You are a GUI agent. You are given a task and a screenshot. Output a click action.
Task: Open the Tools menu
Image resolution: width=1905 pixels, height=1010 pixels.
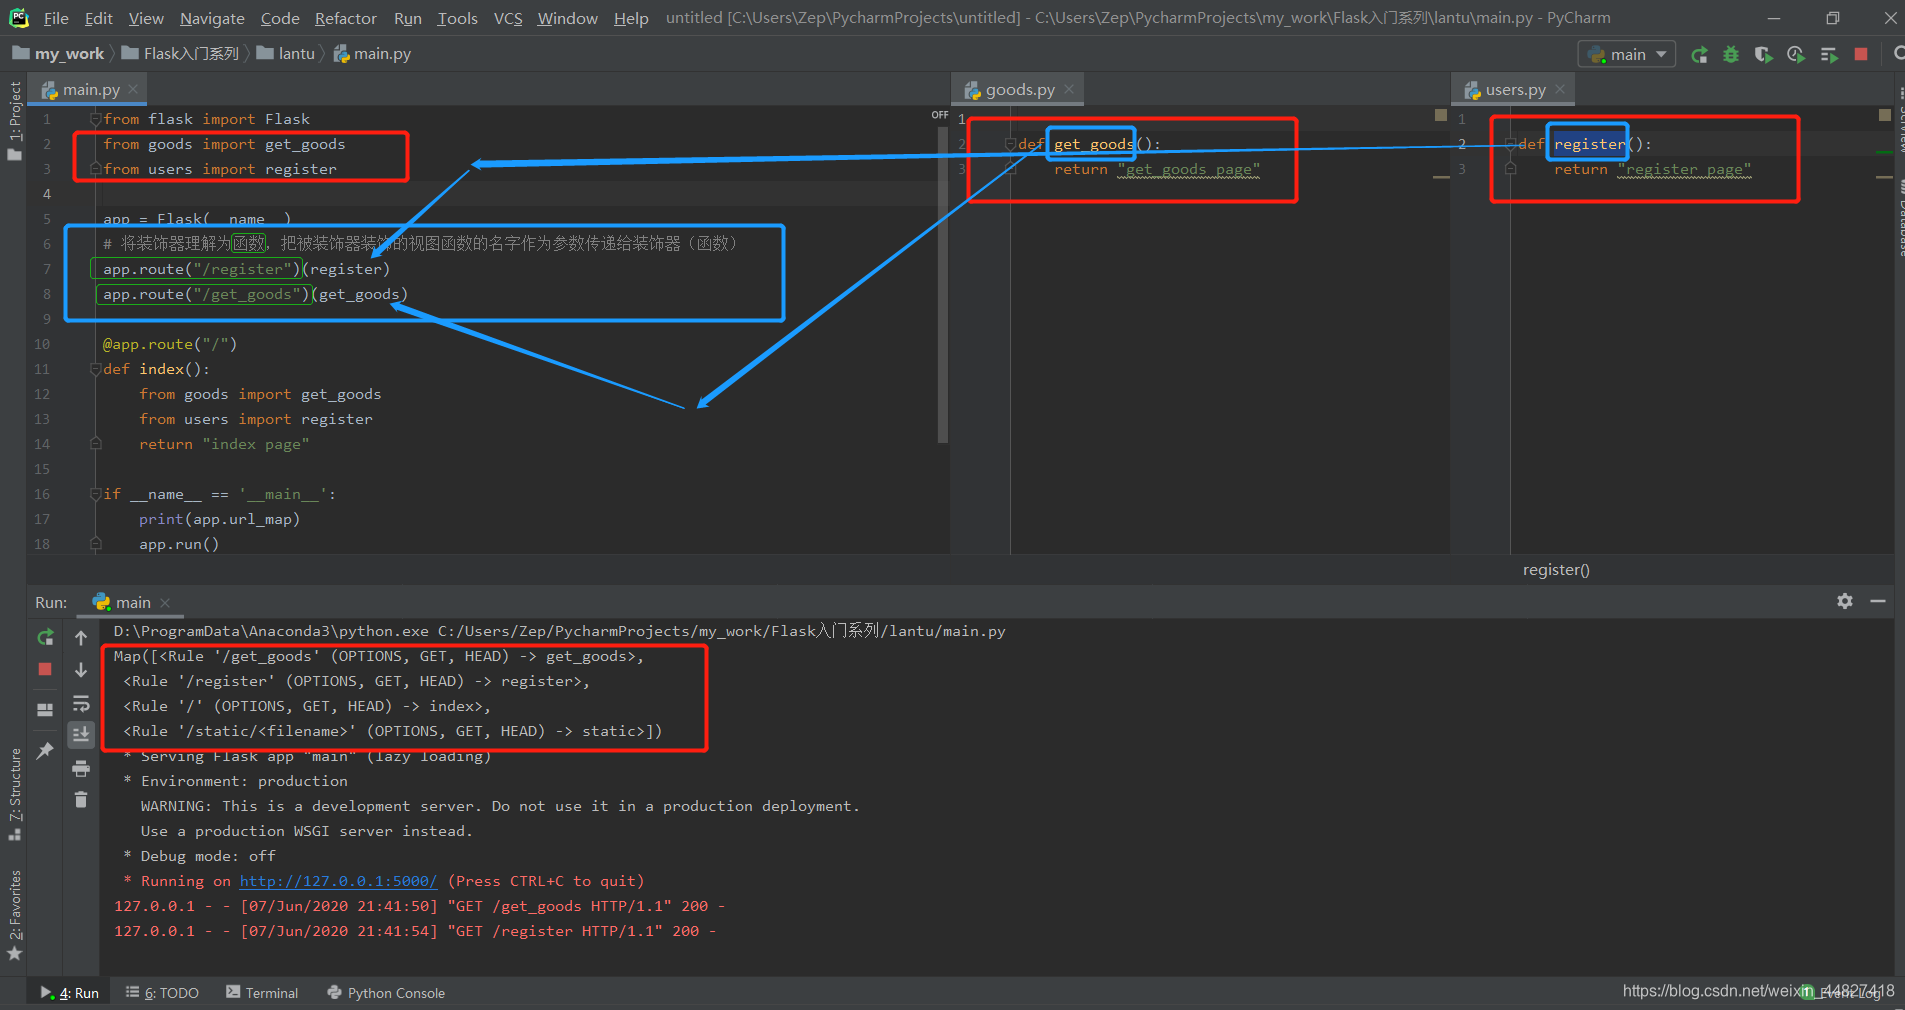[457, 18]
